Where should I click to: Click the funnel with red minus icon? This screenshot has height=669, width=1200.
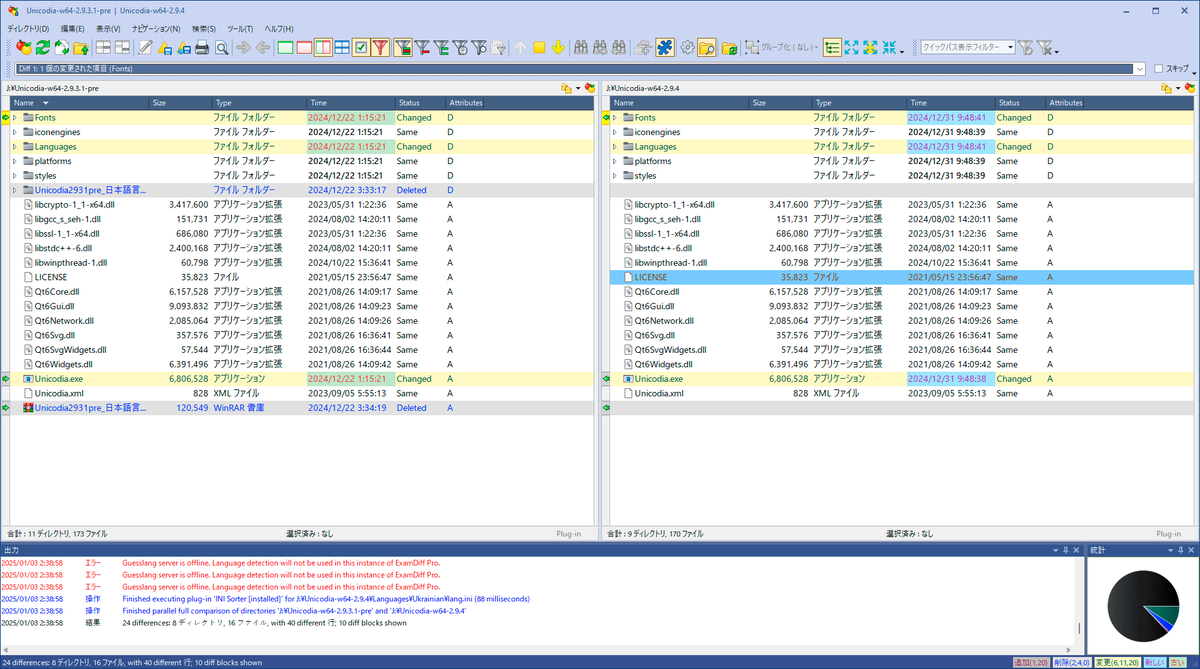click(x=422, y=47)
